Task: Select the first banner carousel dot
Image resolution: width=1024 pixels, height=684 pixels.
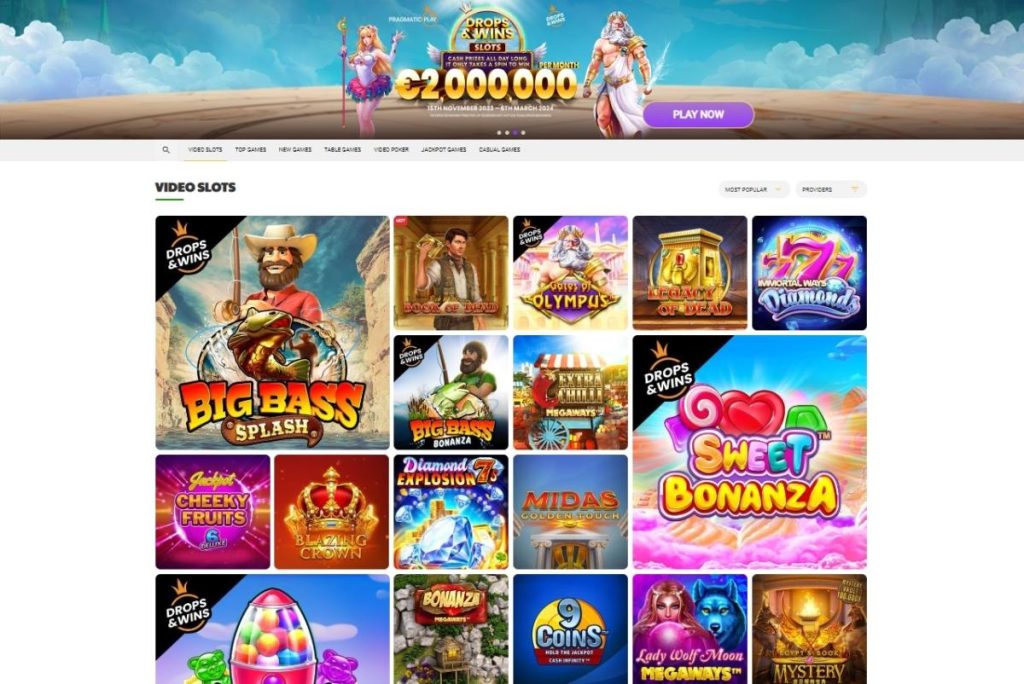Action: 500,133
